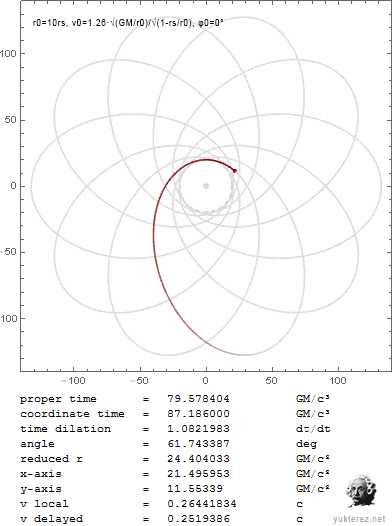This screenshot has height=526, width=392.
Task: Click the Einstein portrait logo
Action: [x=361, y=491]
